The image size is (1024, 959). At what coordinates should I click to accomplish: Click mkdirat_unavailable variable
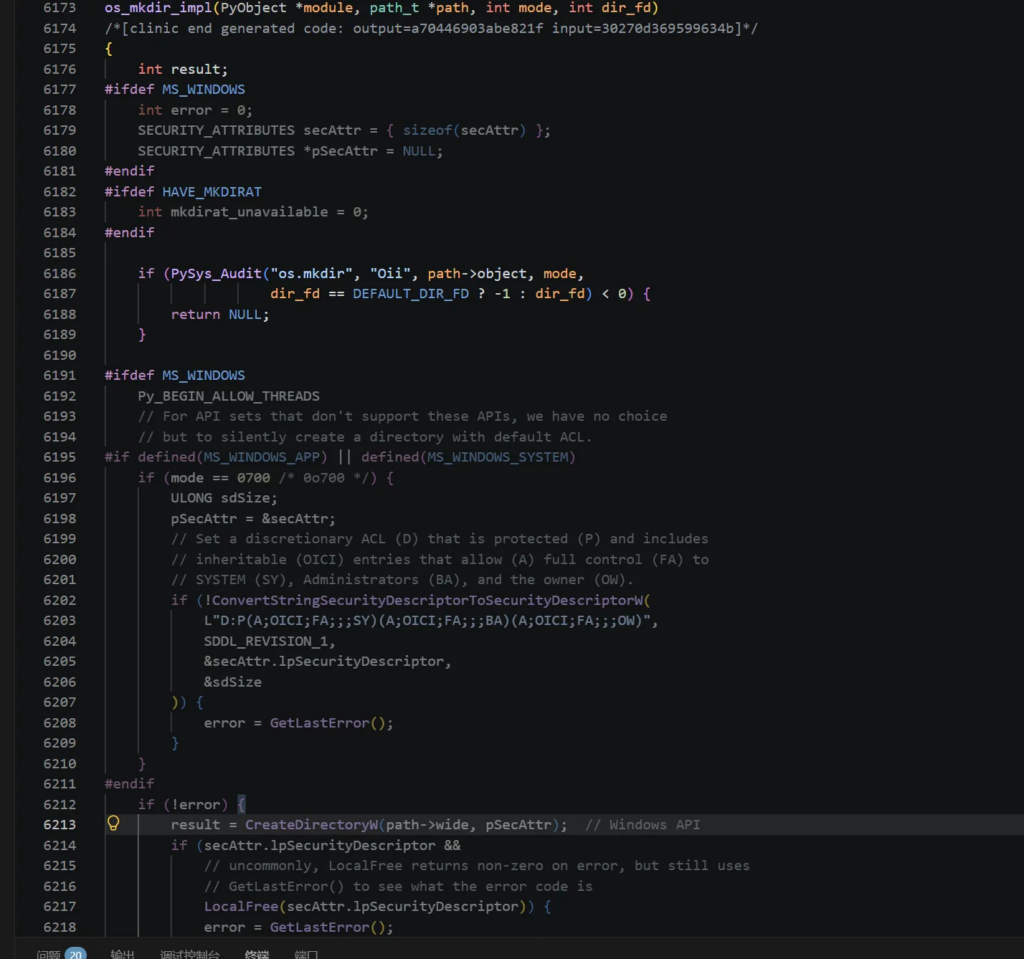click(x=249, y=212)
